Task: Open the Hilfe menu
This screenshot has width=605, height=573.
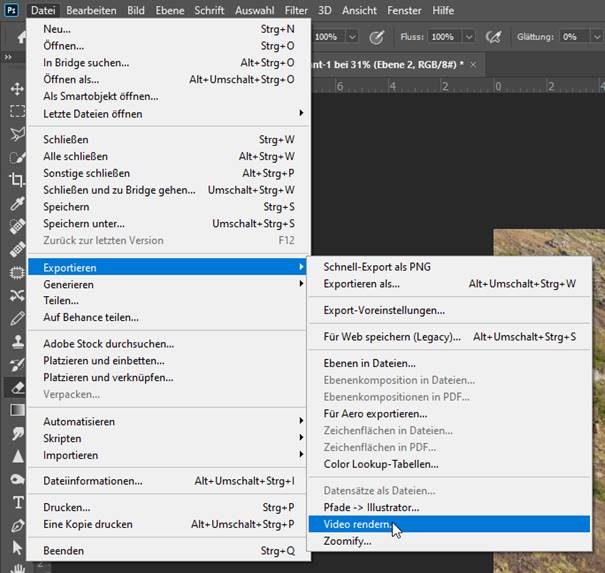Action: (443, 10)
